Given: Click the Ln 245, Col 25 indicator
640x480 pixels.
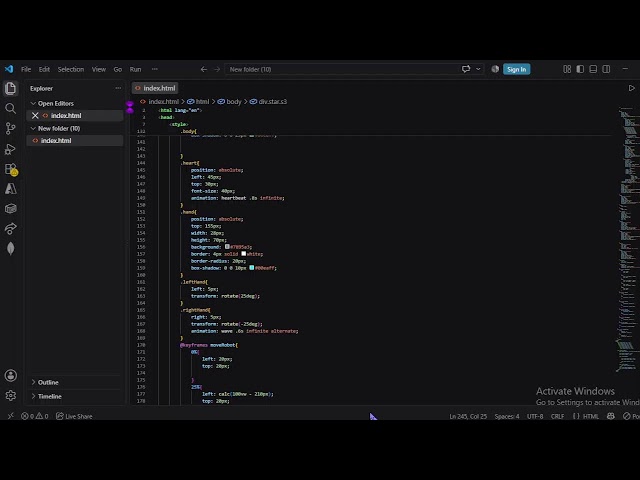Looking at the screenshot, I should [468, 416].
